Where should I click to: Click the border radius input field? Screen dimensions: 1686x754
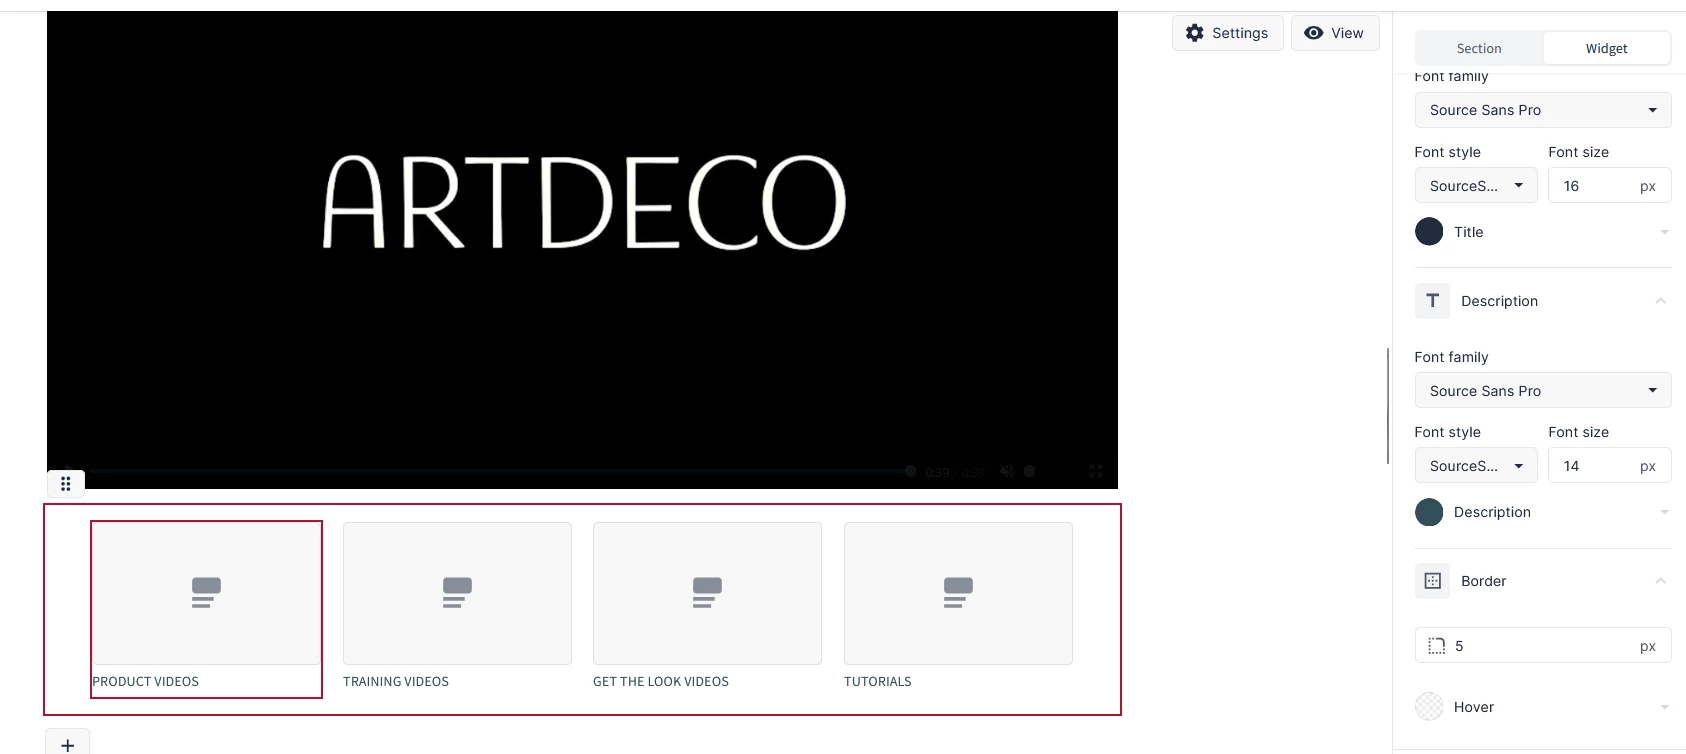pos(1543,646)
